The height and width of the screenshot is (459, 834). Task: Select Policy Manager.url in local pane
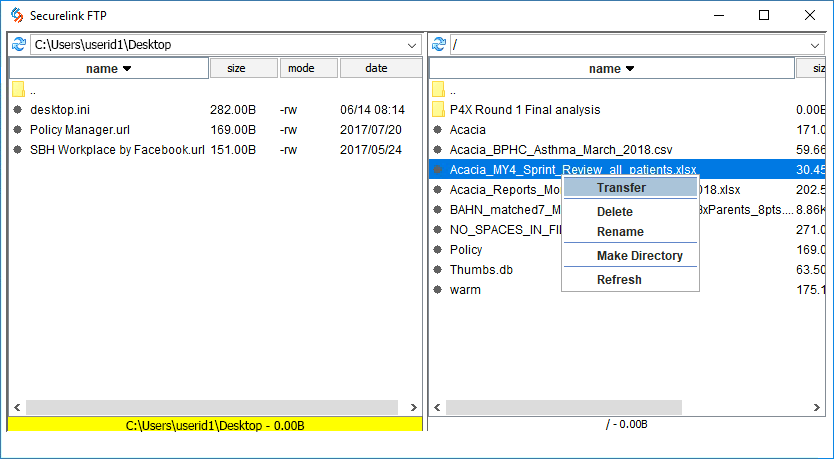click(x=79, y=130)
